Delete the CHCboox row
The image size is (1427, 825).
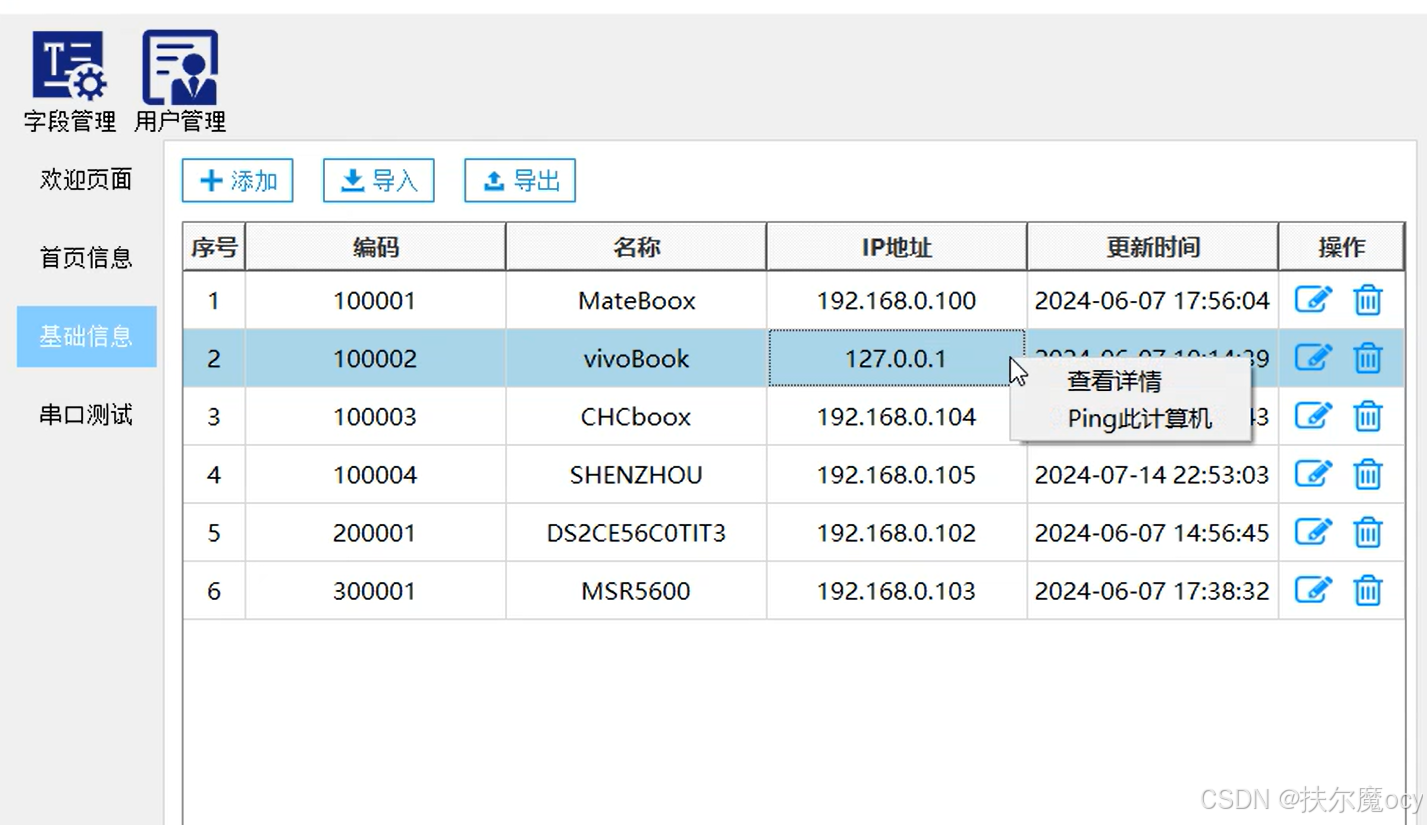[1367, 416]
